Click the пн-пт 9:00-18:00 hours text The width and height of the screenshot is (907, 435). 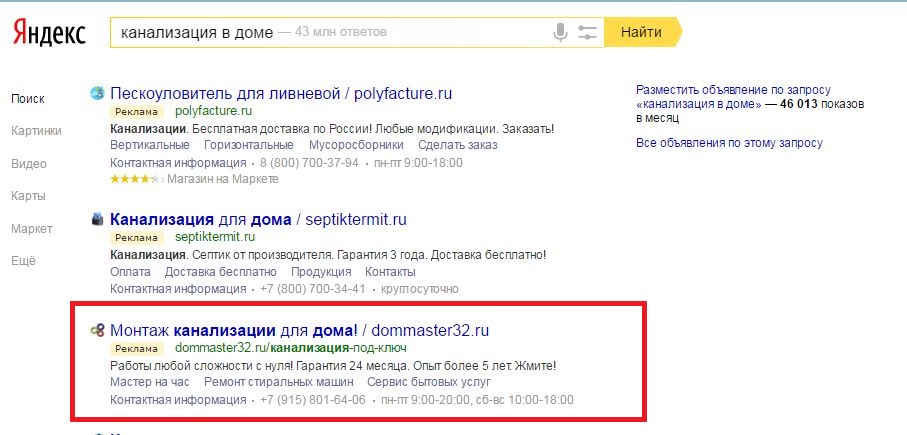click(418, 163)
